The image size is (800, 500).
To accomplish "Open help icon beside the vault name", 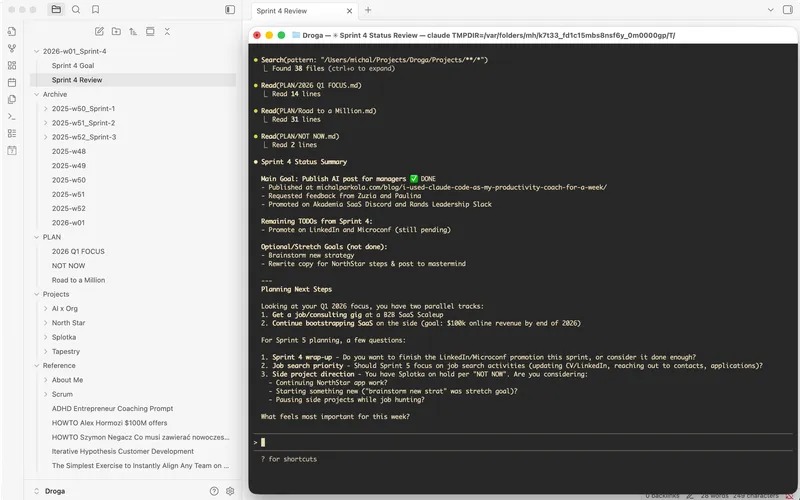I will tap(214, 491).
